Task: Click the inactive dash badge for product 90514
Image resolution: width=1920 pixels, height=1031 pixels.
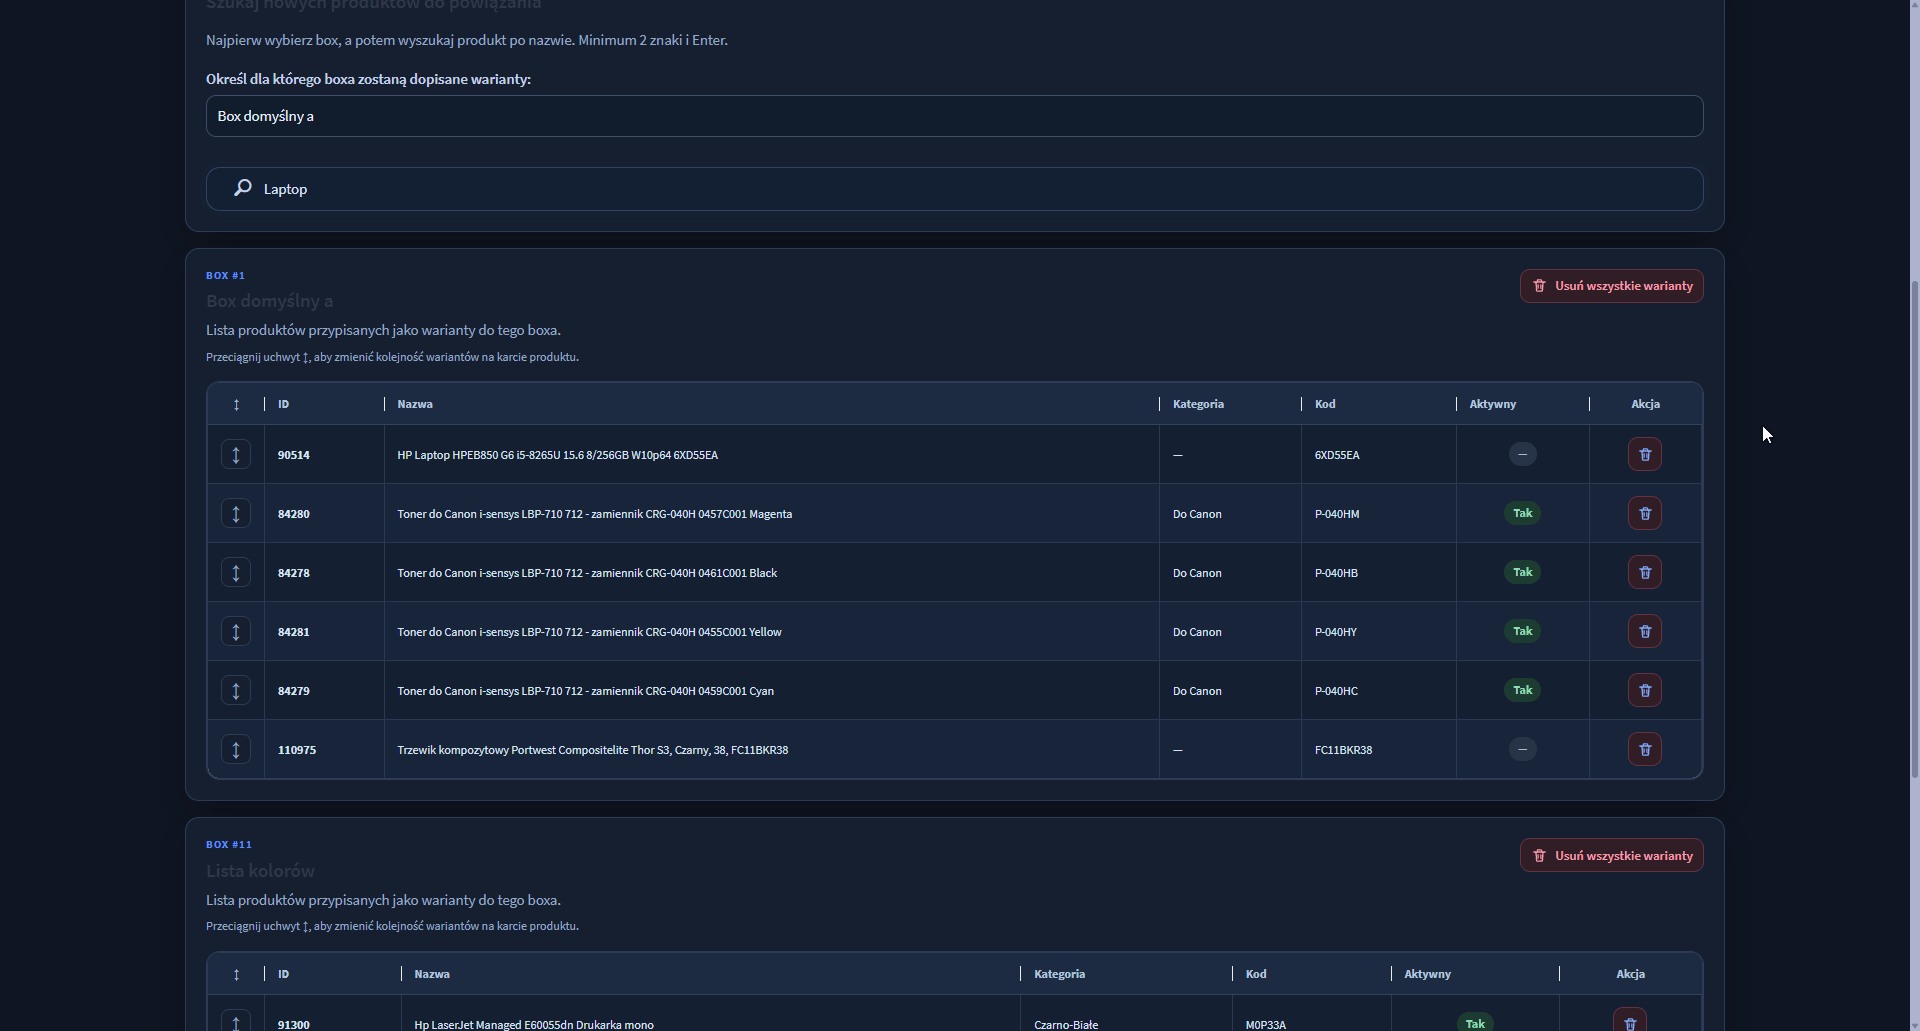Action: tap(1522, 454)
